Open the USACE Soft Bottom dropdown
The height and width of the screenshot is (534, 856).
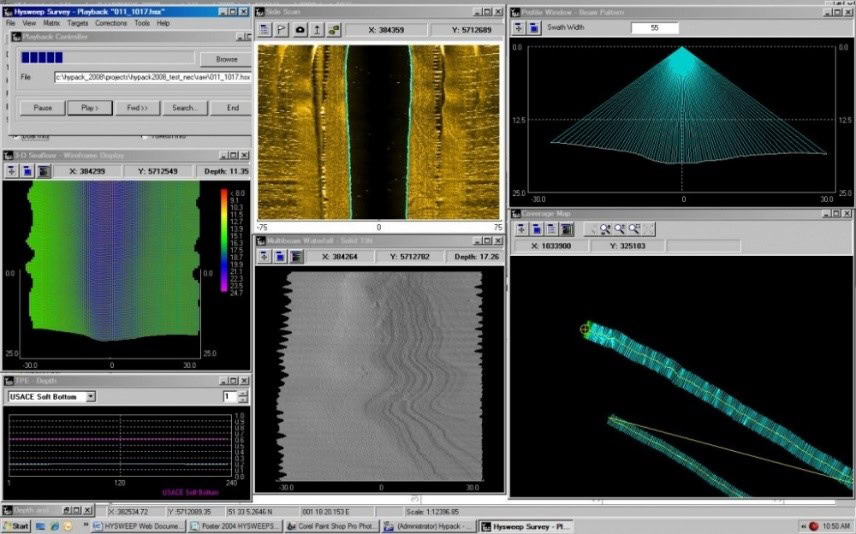[x=91, y=396]
